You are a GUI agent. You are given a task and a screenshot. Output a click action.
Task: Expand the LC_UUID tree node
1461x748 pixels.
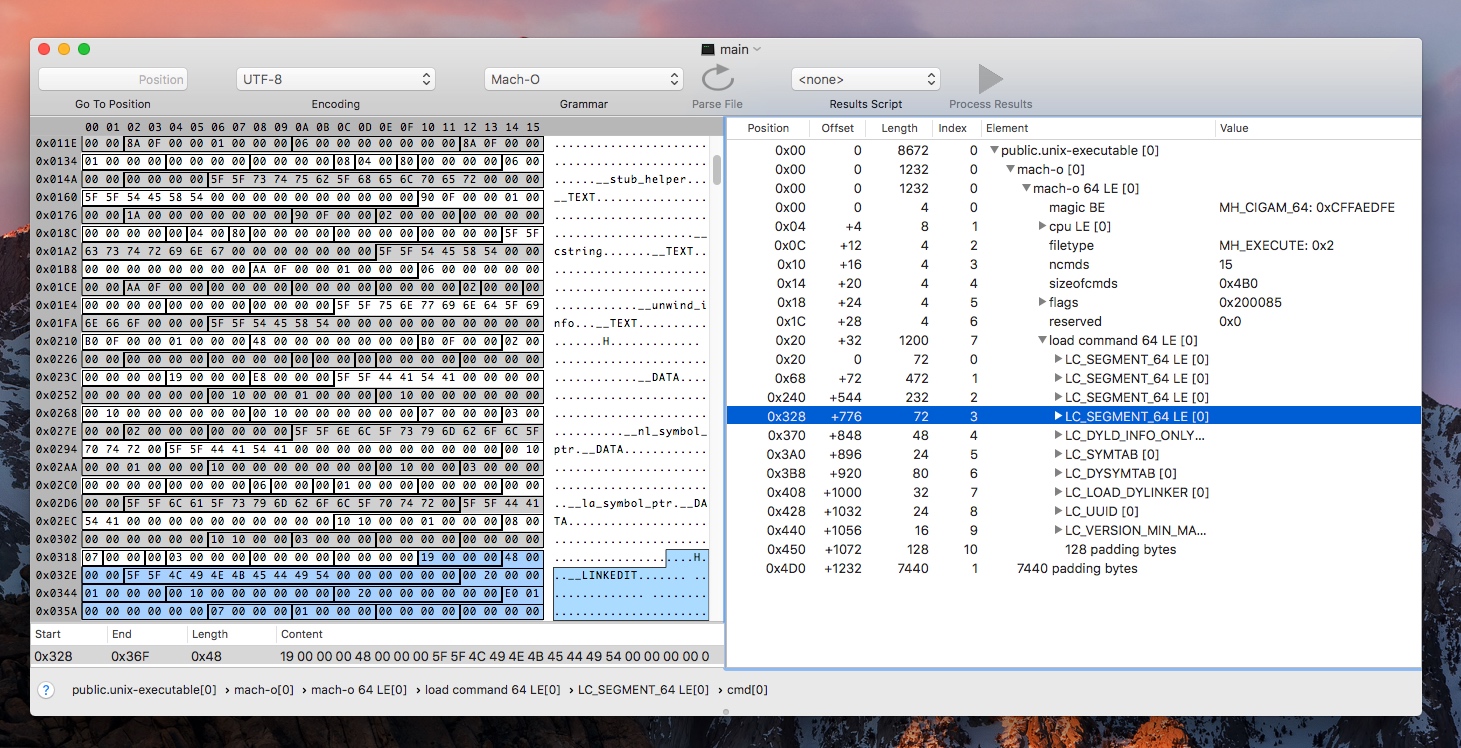(x=1058, y=512)
